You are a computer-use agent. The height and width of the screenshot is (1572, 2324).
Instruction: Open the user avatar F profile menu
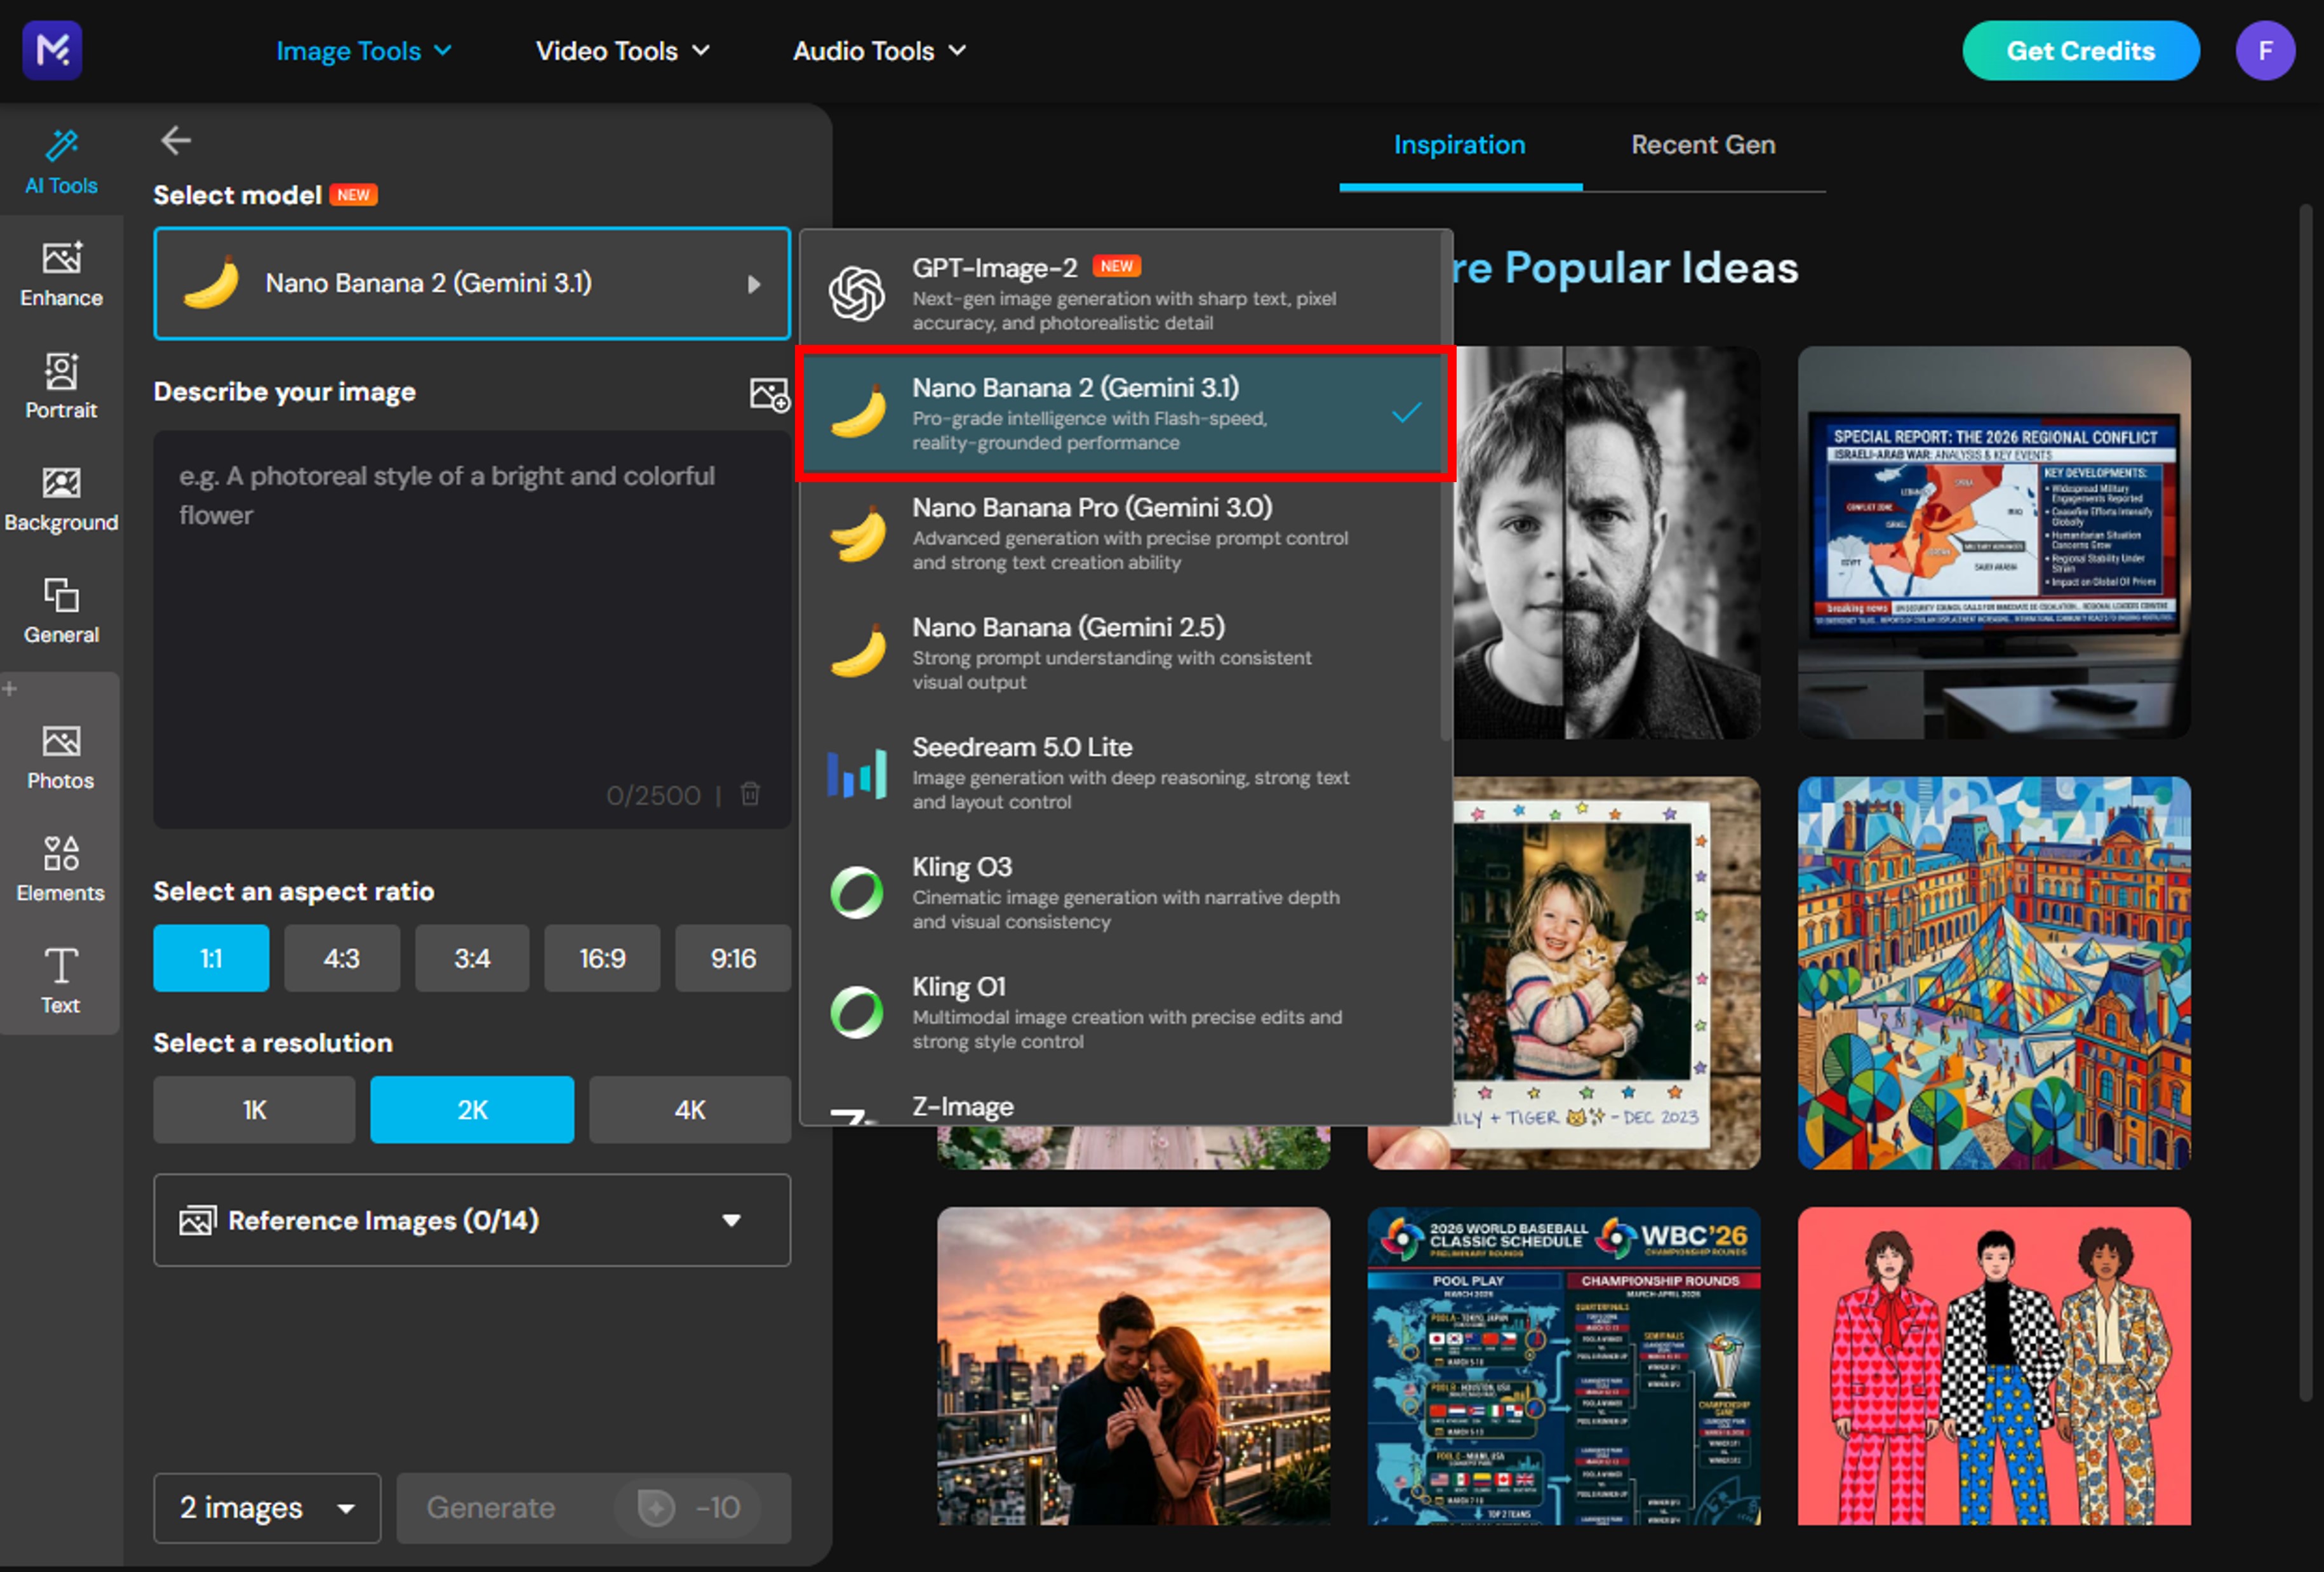[x=2265, y=50]
